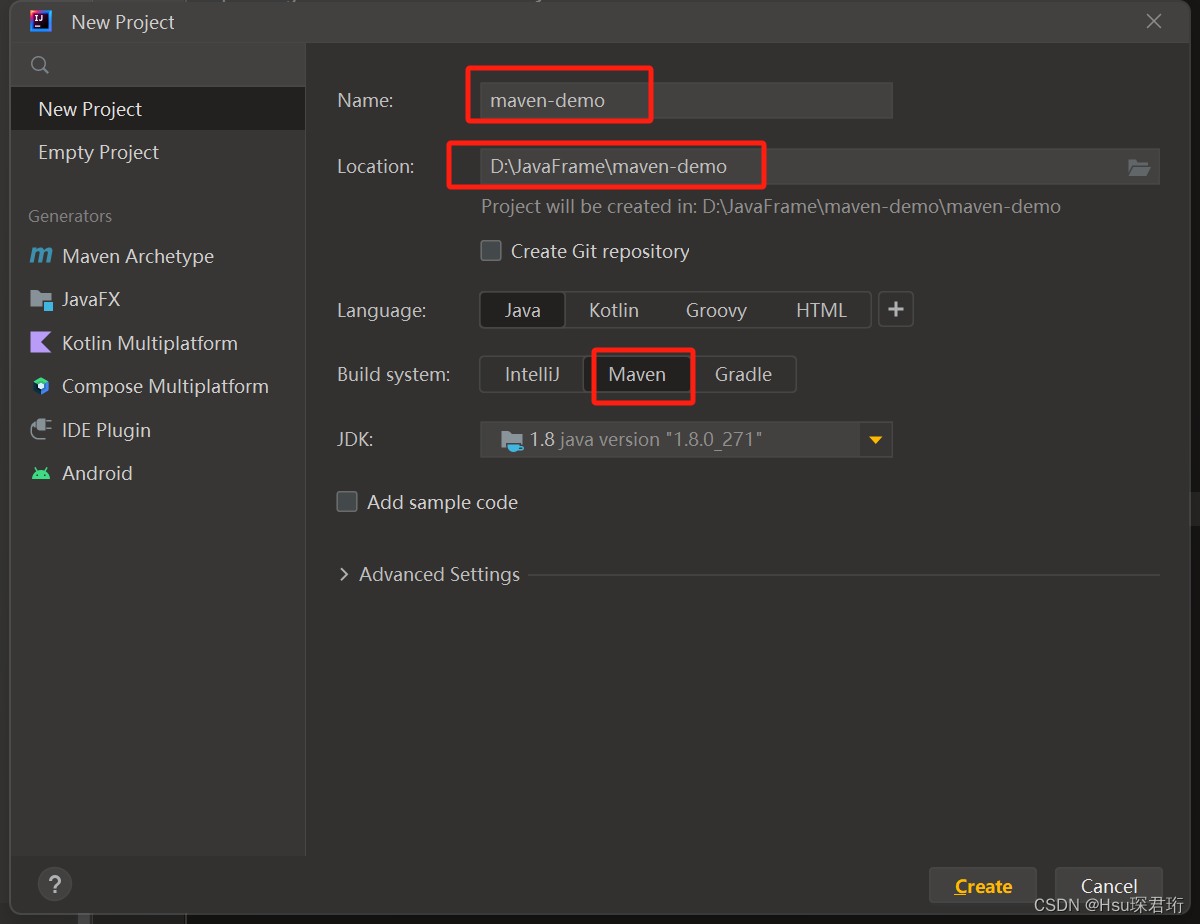Viewport: 1200px width, 924px height.
Task: Close the New Project dialog
Action: 1154,21
